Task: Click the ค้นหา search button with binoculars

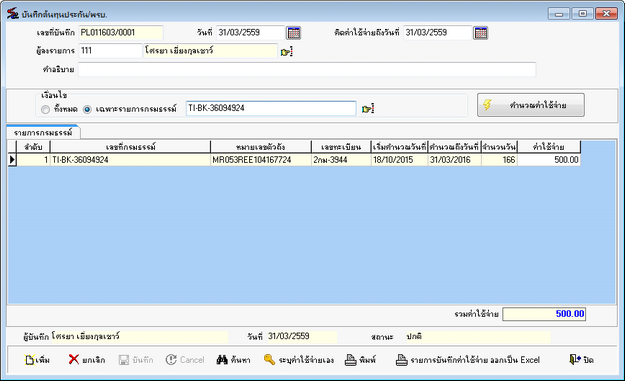Action: coord(234,360)
